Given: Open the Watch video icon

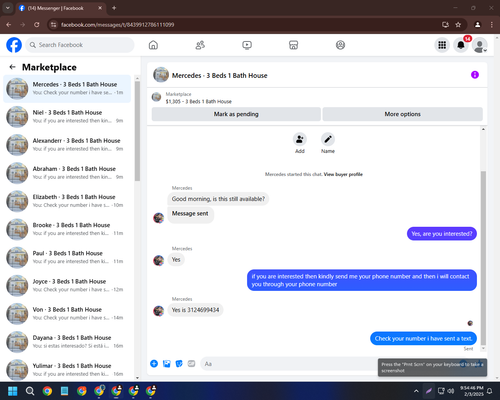Looking at the screenshot, I should click(247, 45).
